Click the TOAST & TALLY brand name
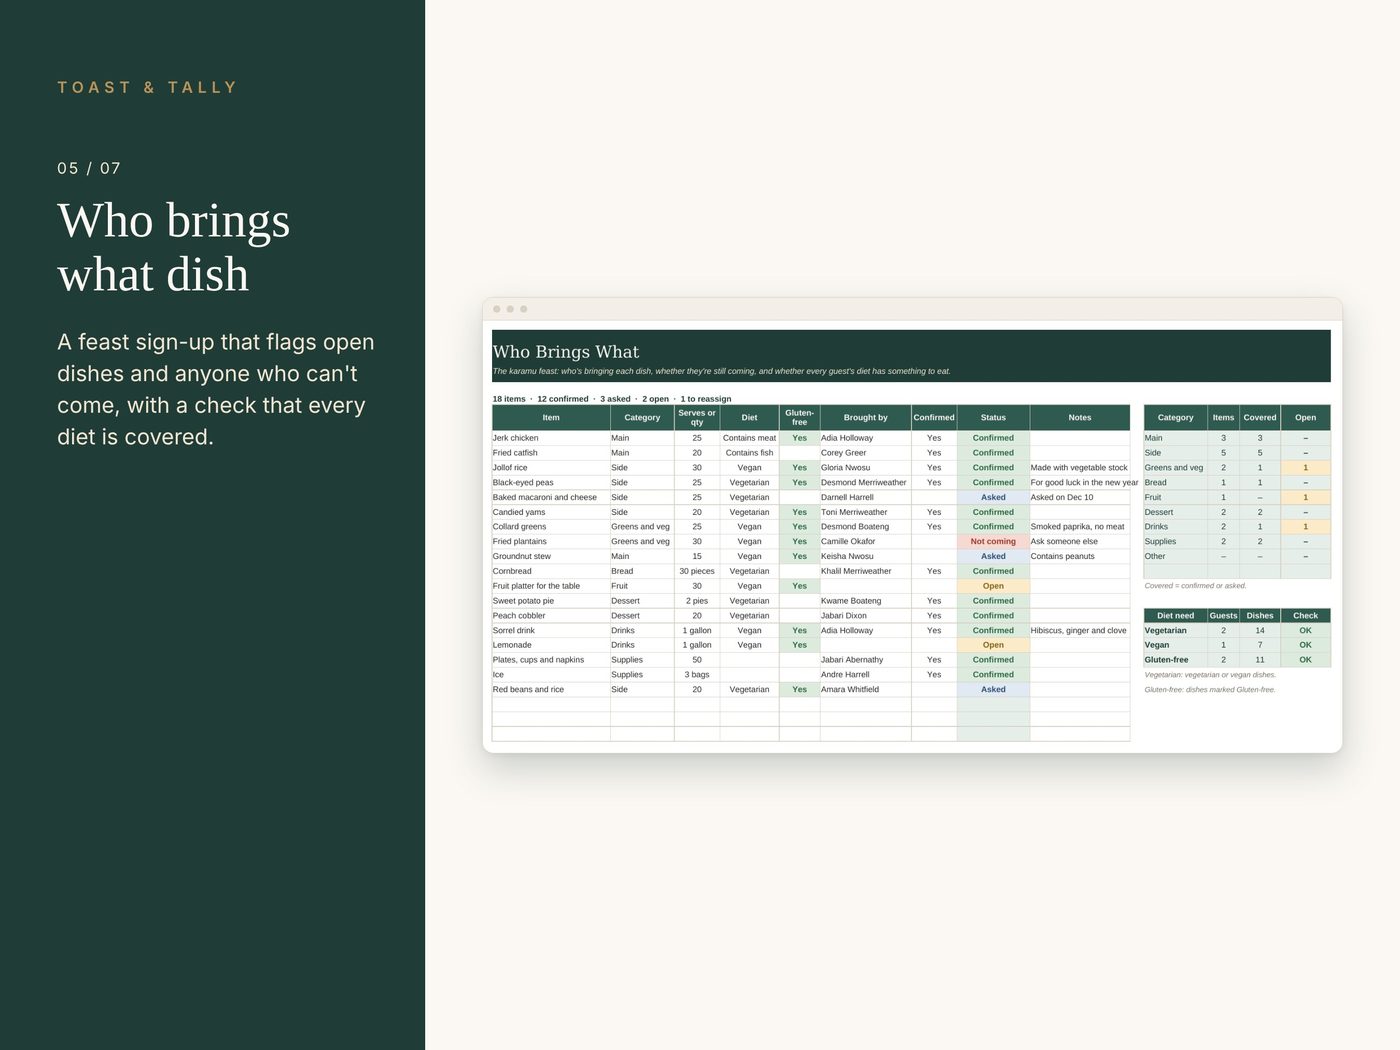 pos(147,88)
